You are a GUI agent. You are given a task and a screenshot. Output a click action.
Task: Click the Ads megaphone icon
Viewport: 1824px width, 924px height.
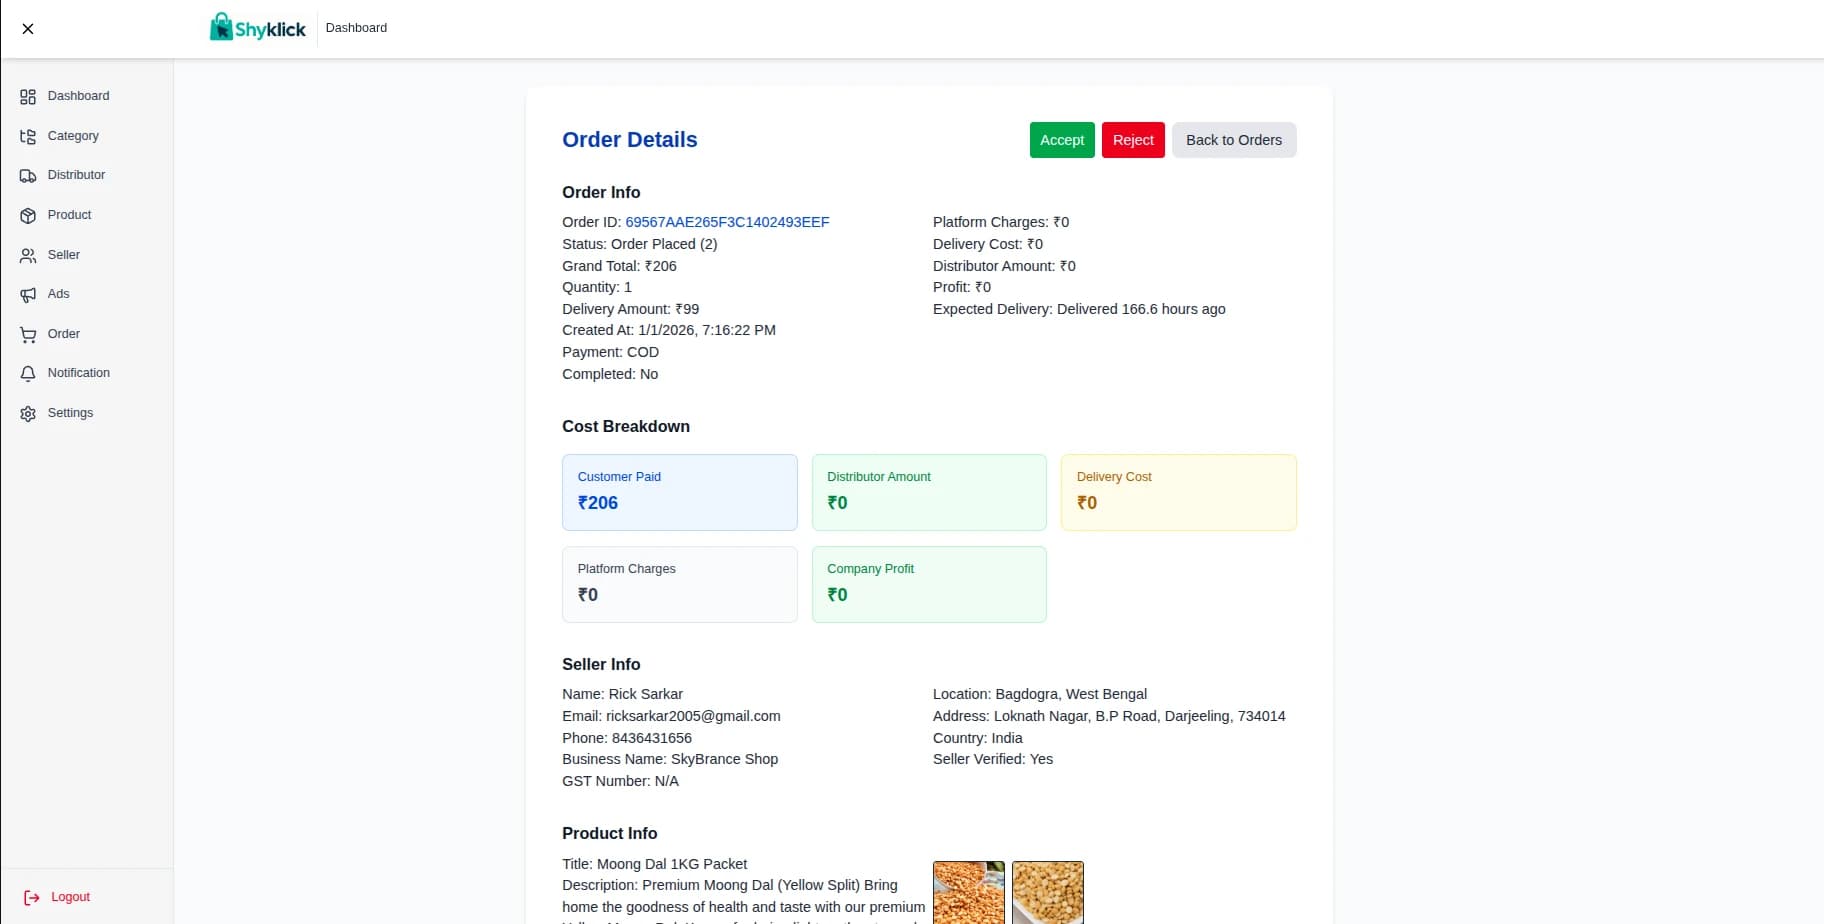click(x=28, y=295)
